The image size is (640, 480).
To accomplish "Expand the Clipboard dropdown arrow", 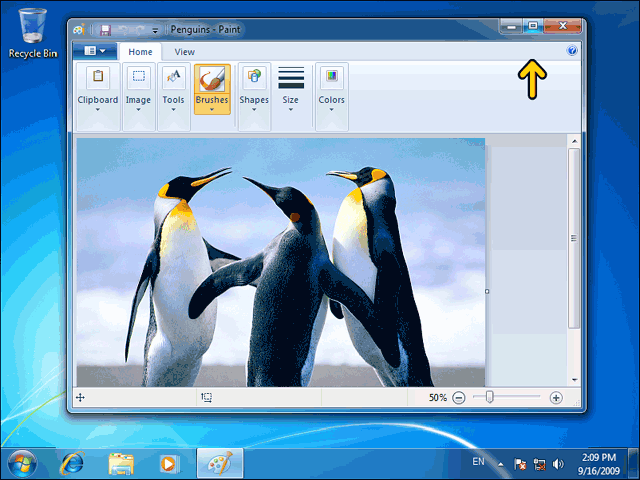I will pos(98,109).
